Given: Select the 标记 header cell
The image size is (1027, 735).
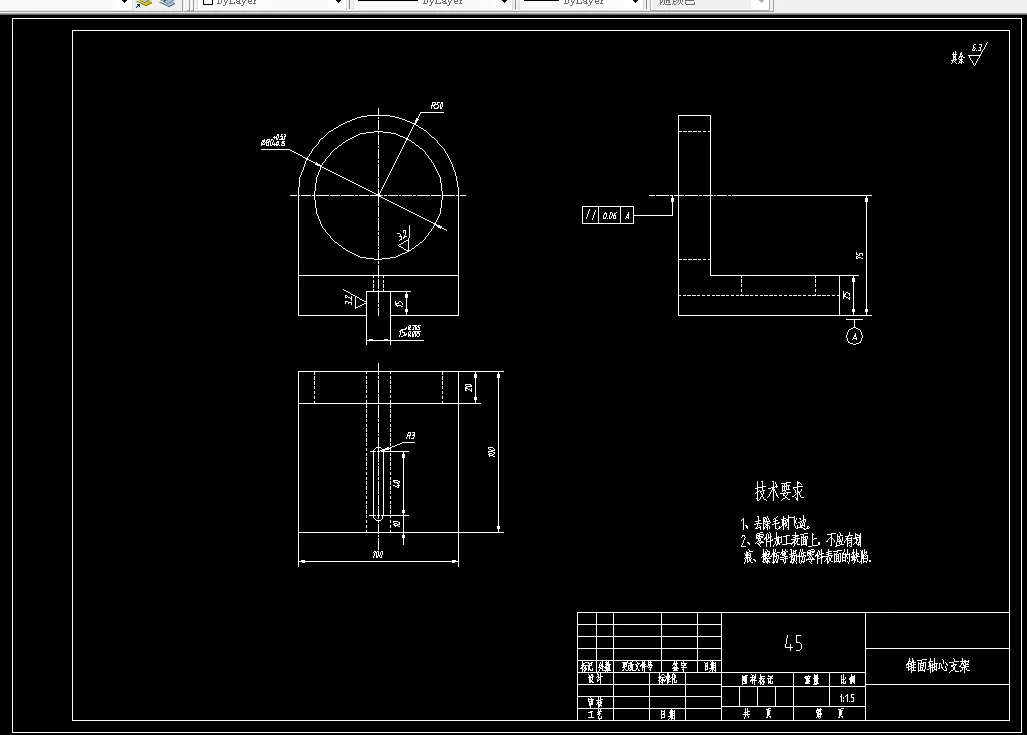Looking at the screenshot, I should (587, 666).
